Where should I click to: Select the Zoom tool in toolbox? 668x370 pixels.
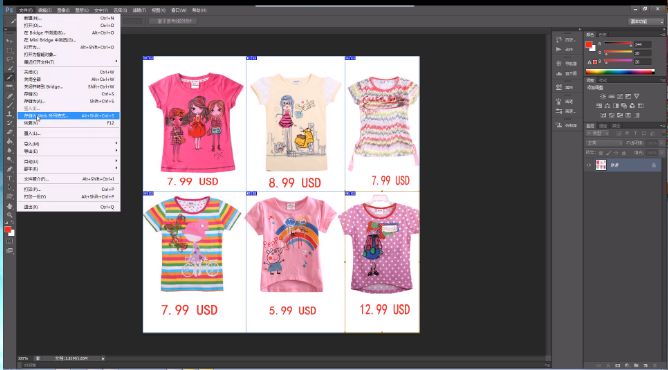(9, 215)
